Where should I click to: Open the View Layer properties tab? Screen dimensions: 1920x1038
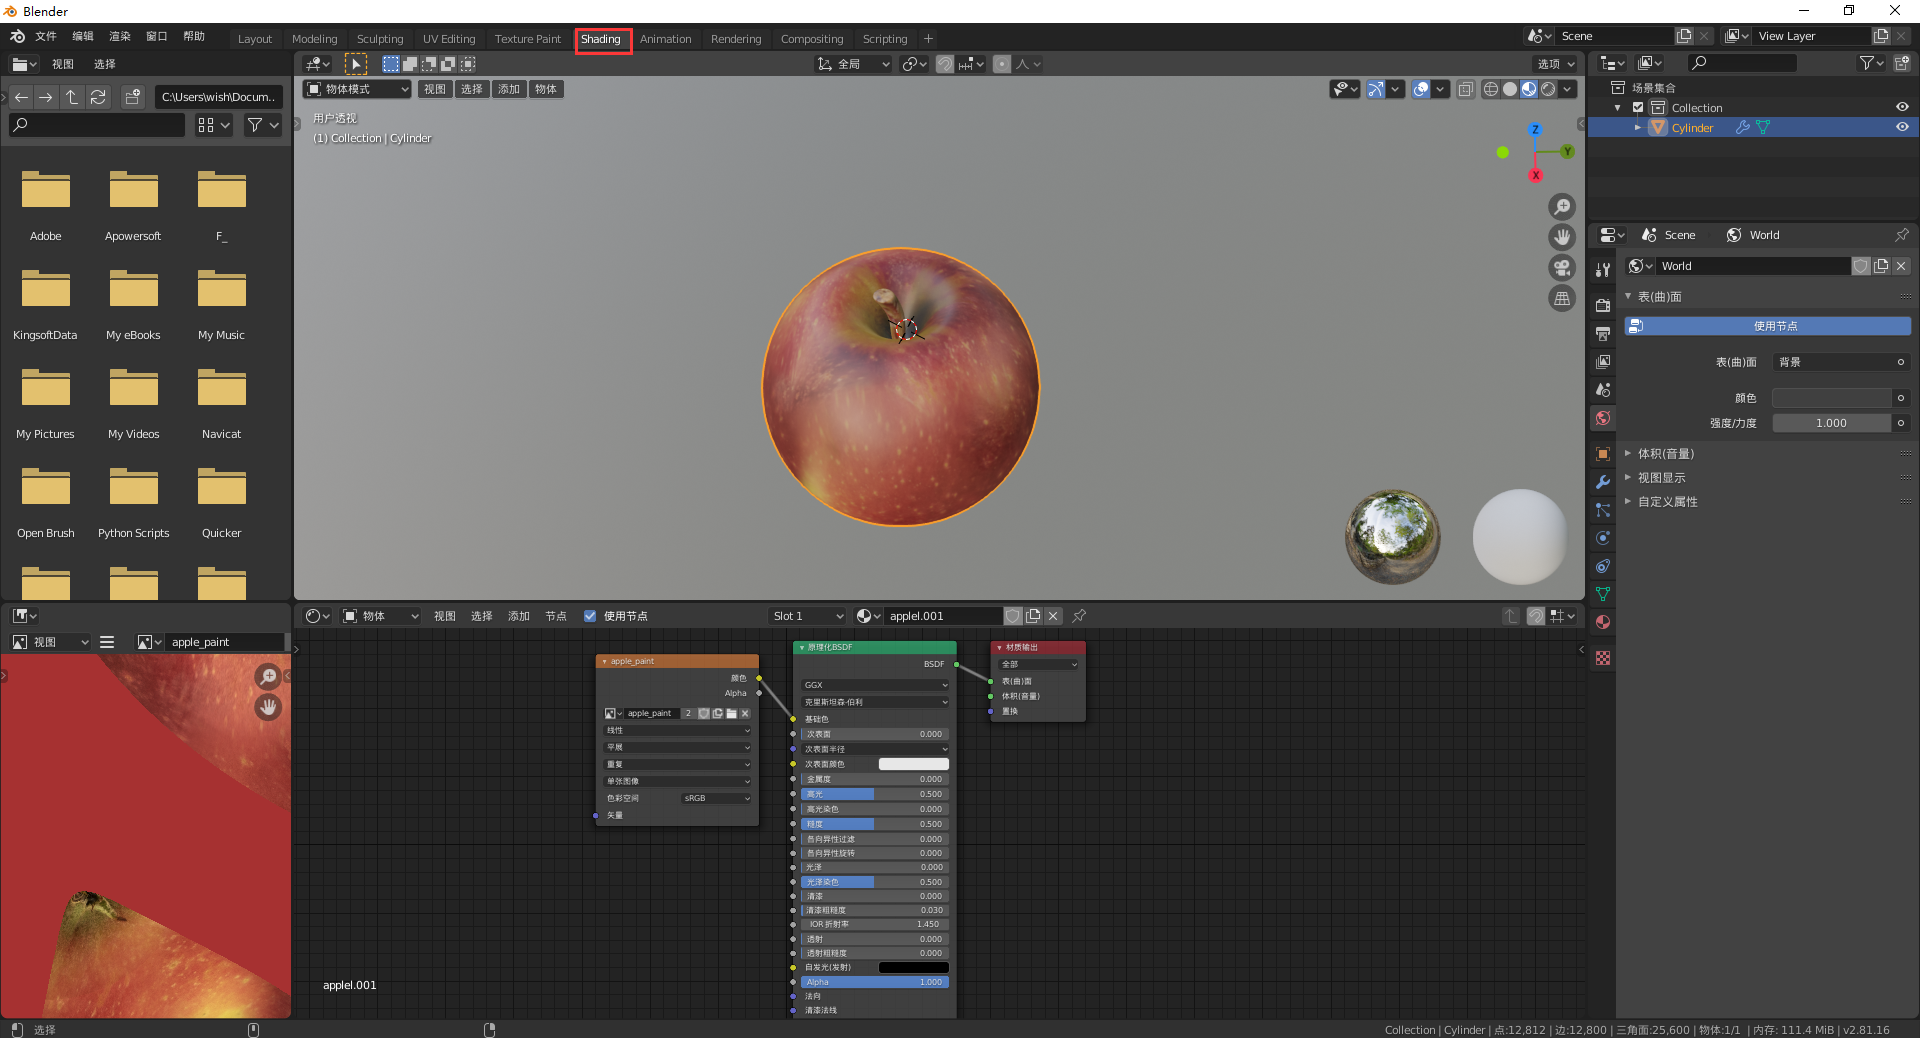point(1603,361)
